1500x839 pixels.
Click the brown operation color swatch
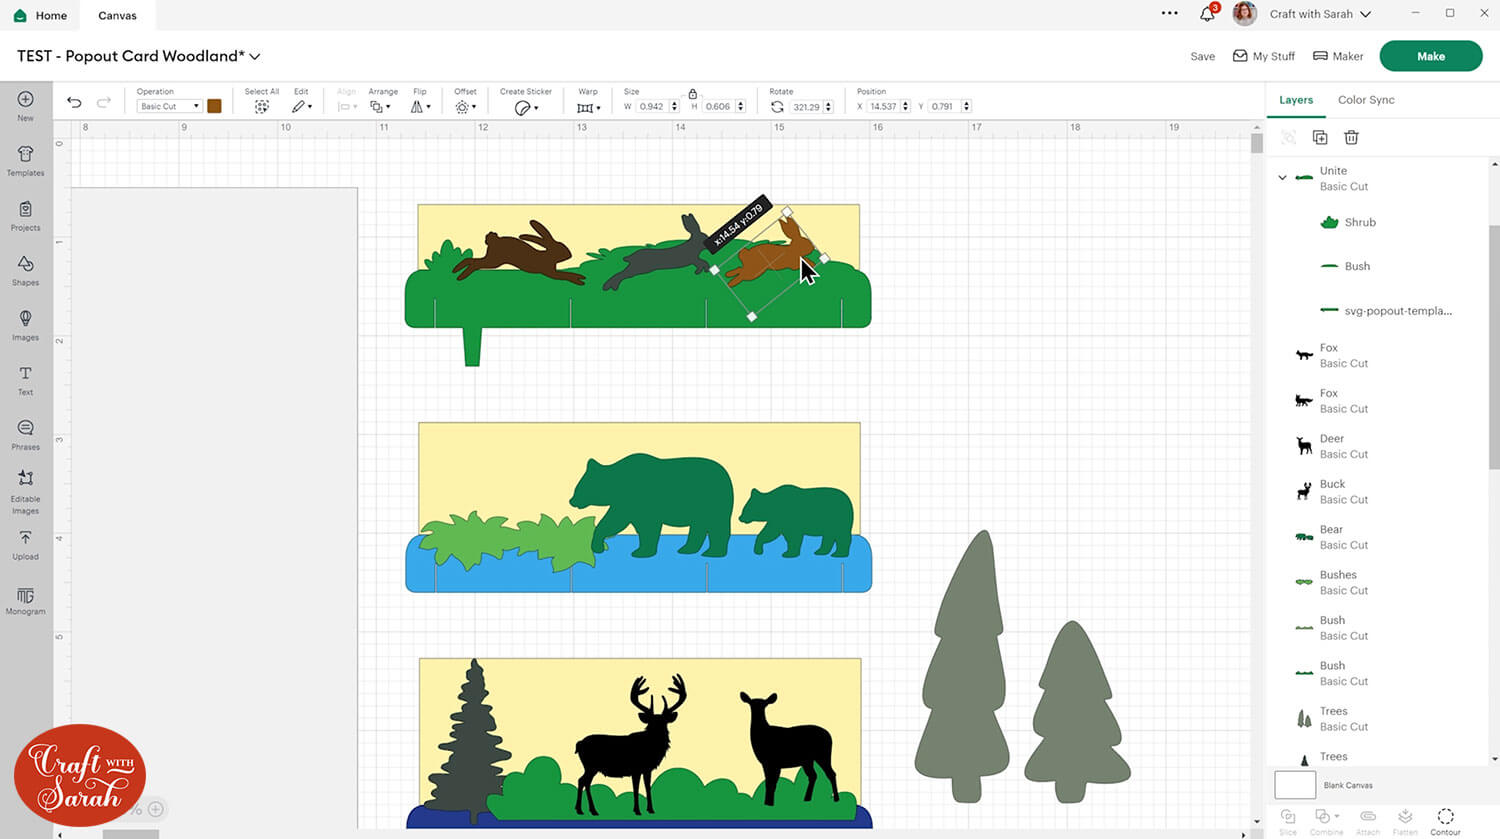tap(214, 106)
